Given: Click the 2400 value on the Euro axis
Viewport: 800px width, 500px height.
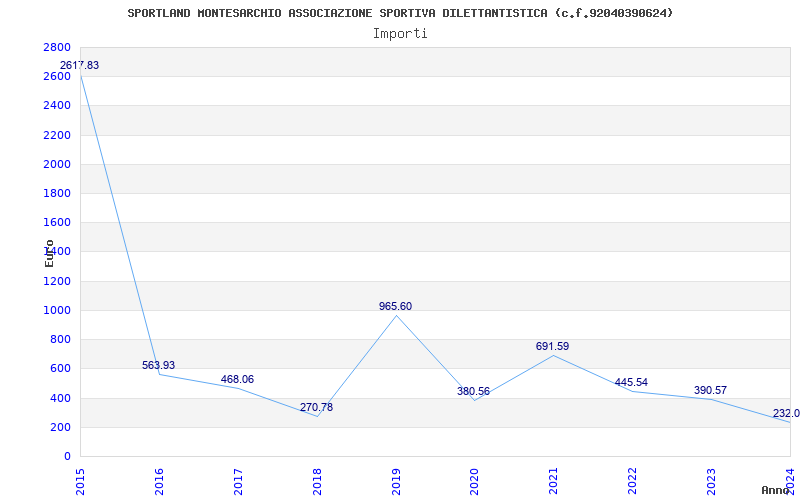Looking at the screenshot, I should 57,106.
